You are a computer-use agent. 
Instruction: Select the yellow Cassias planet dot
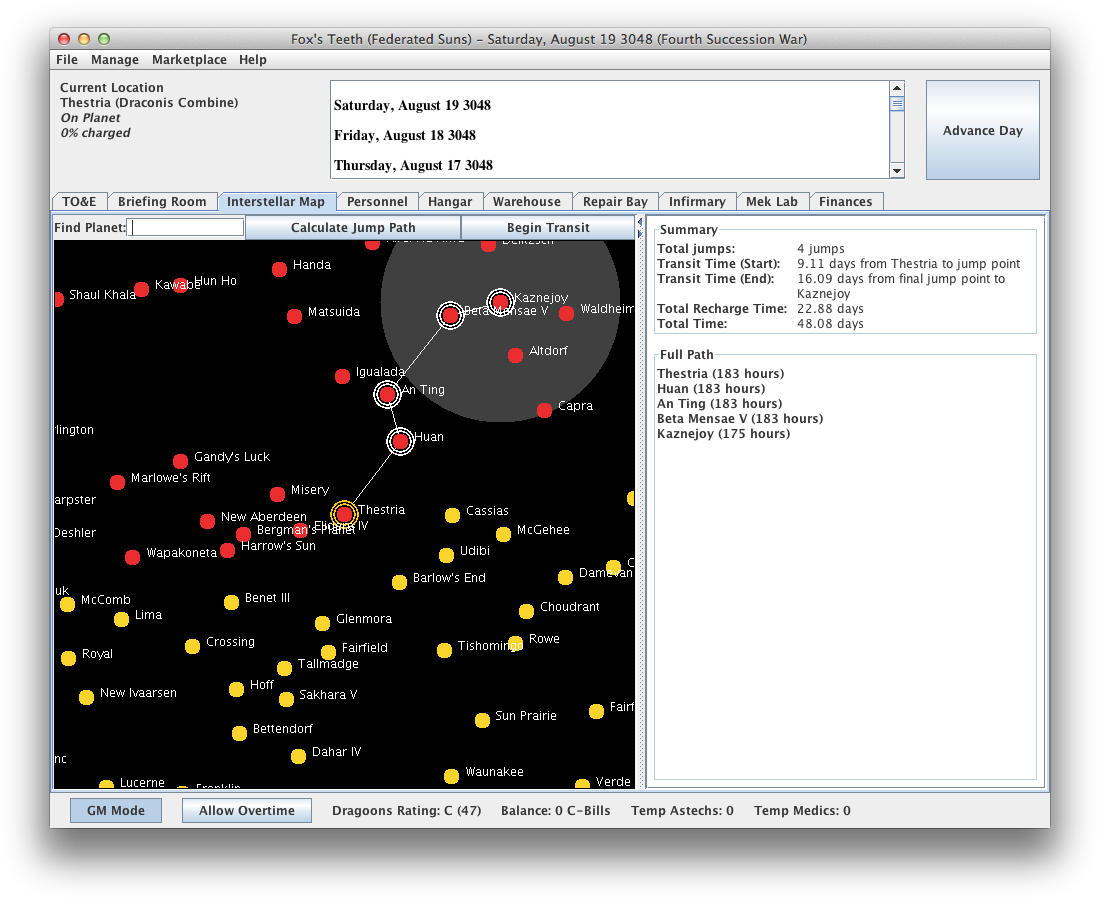452,515
